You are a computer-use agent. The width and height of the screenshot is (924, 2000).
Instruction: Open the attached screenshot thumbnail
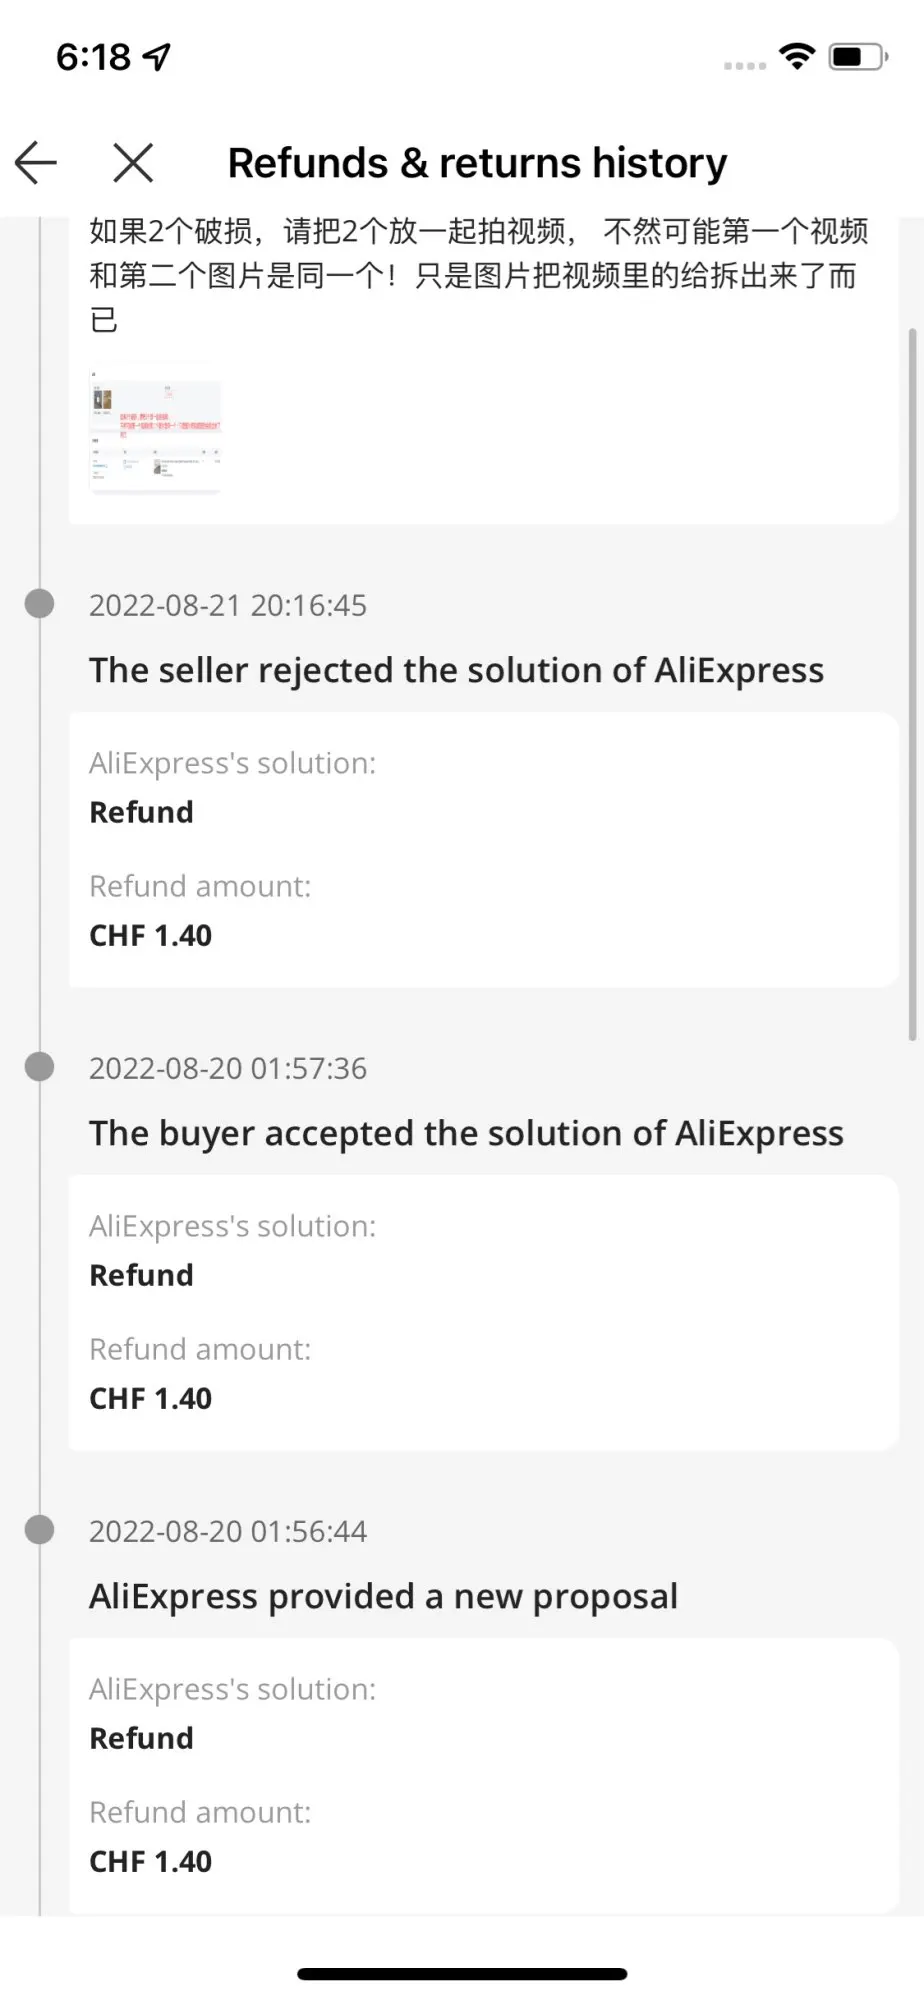click(155, 428)
